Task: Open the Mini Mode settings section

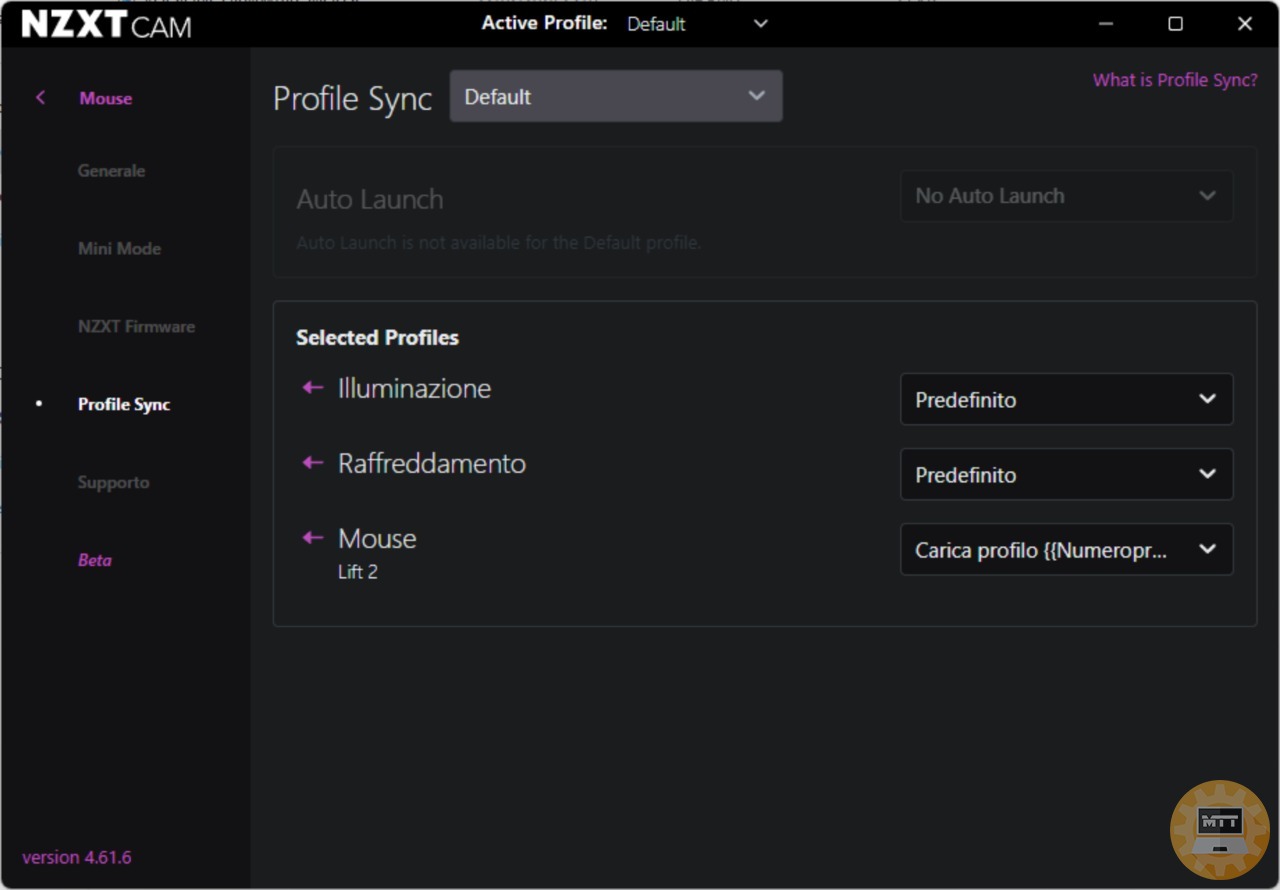Action: coord(119,249)
